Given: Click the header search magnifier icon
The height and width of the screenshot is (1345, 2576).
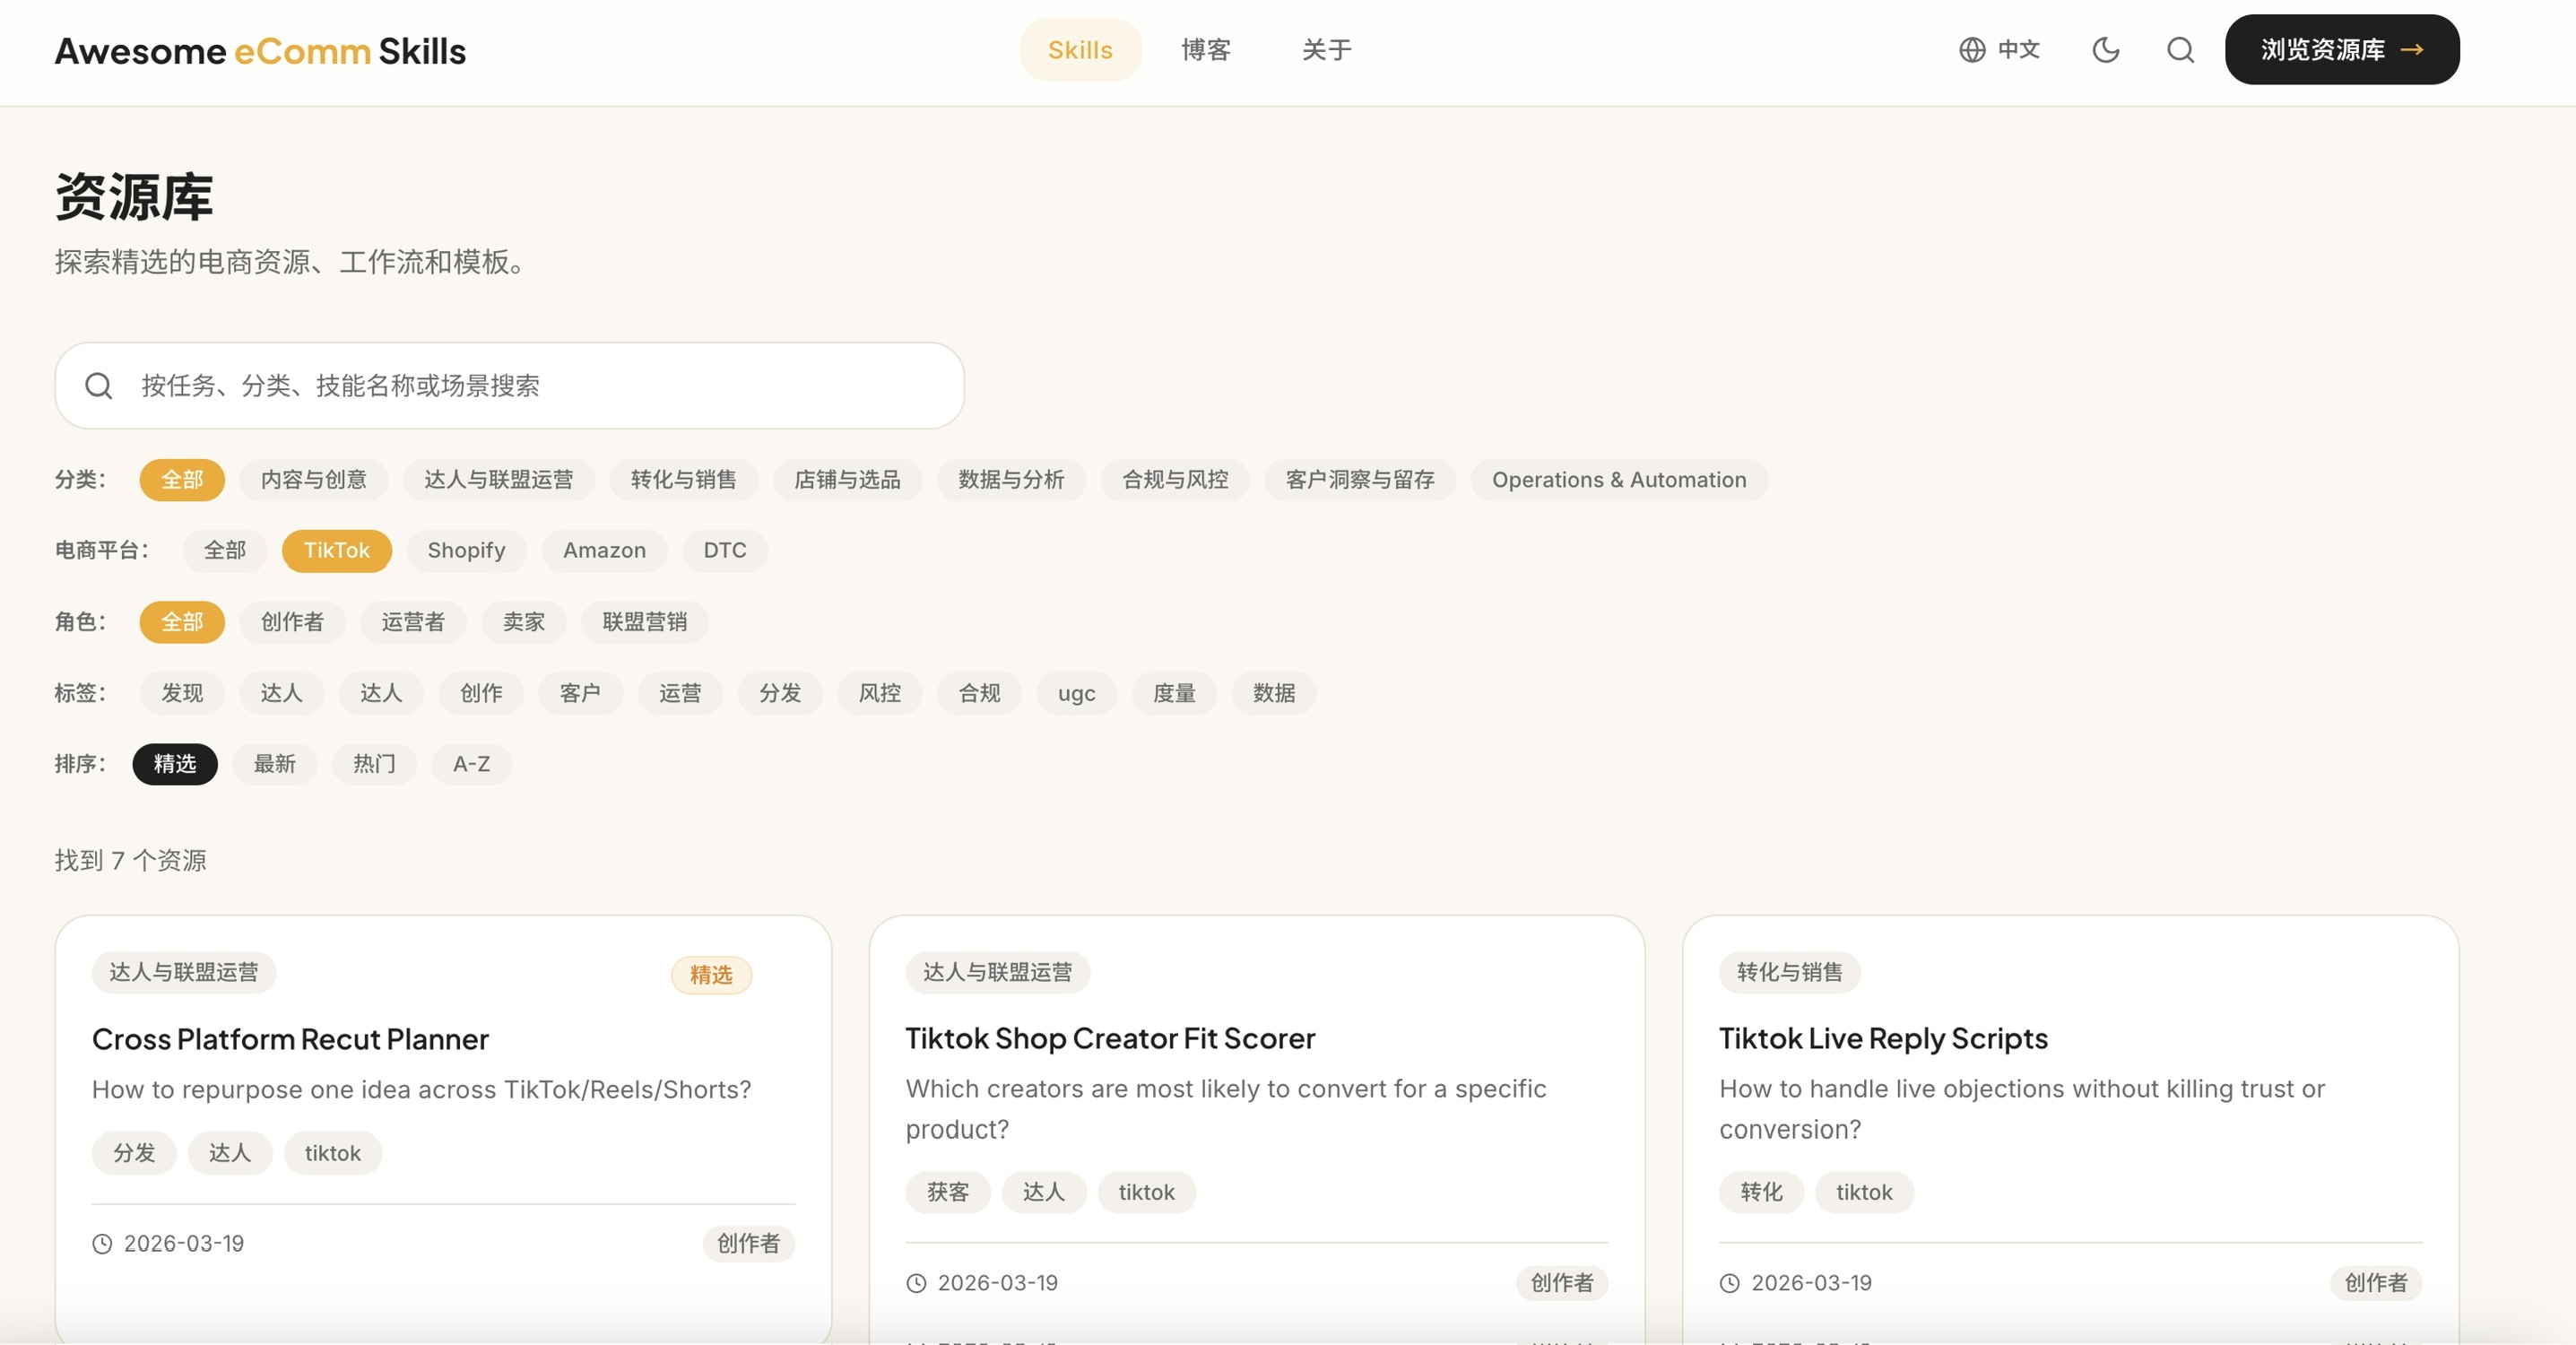Looking at the screenshot, I should point(2180,50).
